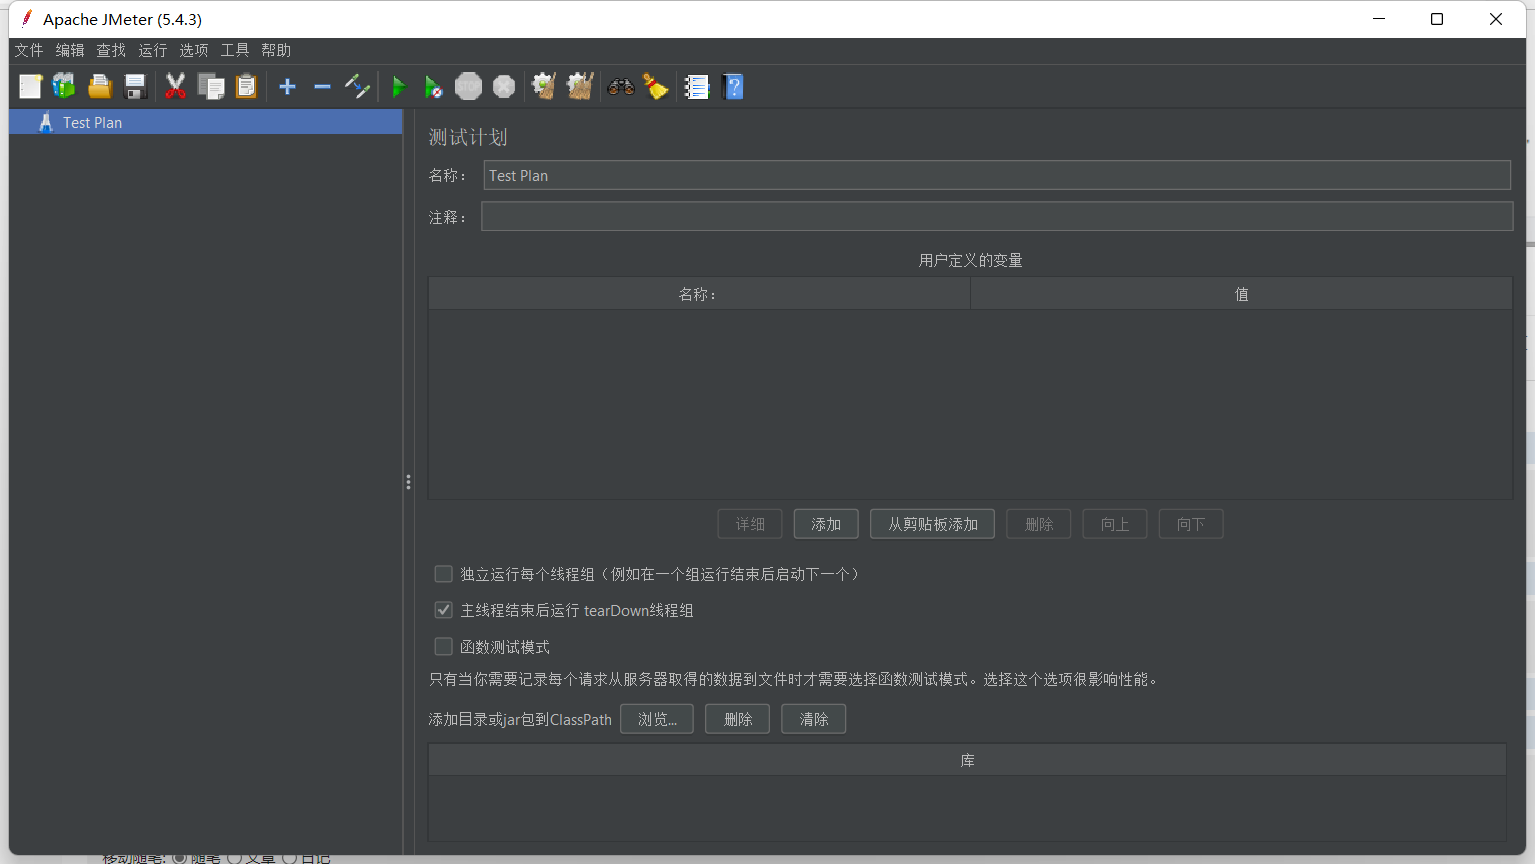This screenshot has height=864, width=1535.
Task: Click the 浏览... classpath button
Action: 657,719
